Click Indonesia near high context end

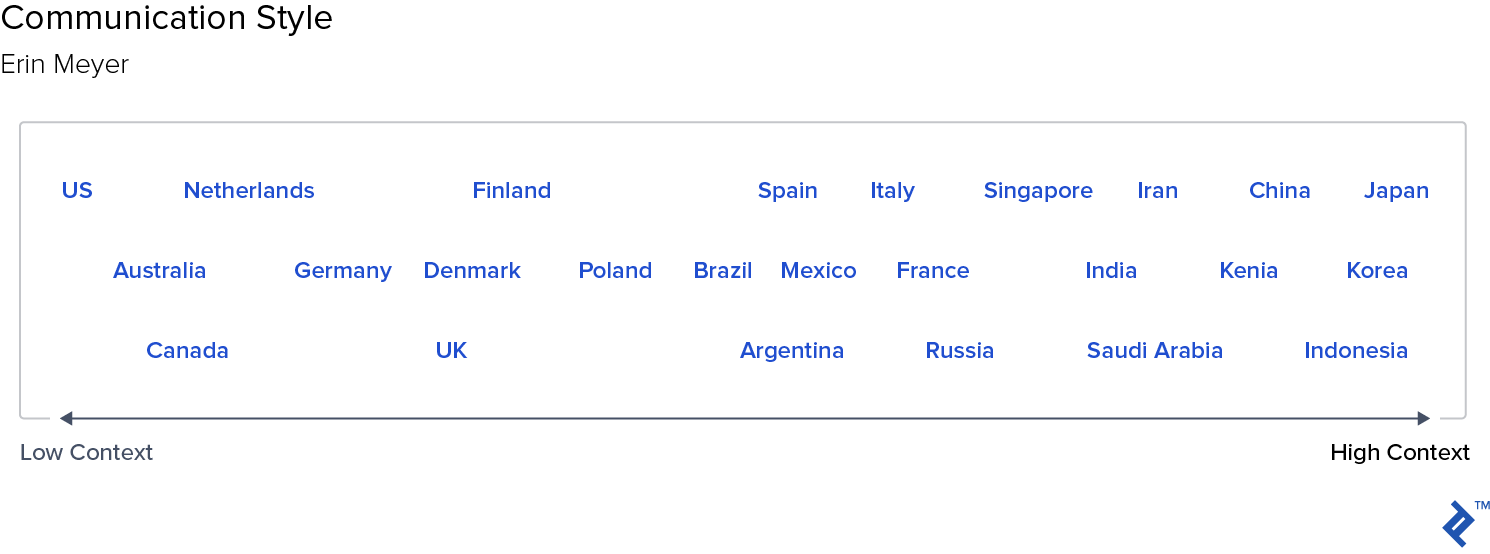(x=1356, y=350)
